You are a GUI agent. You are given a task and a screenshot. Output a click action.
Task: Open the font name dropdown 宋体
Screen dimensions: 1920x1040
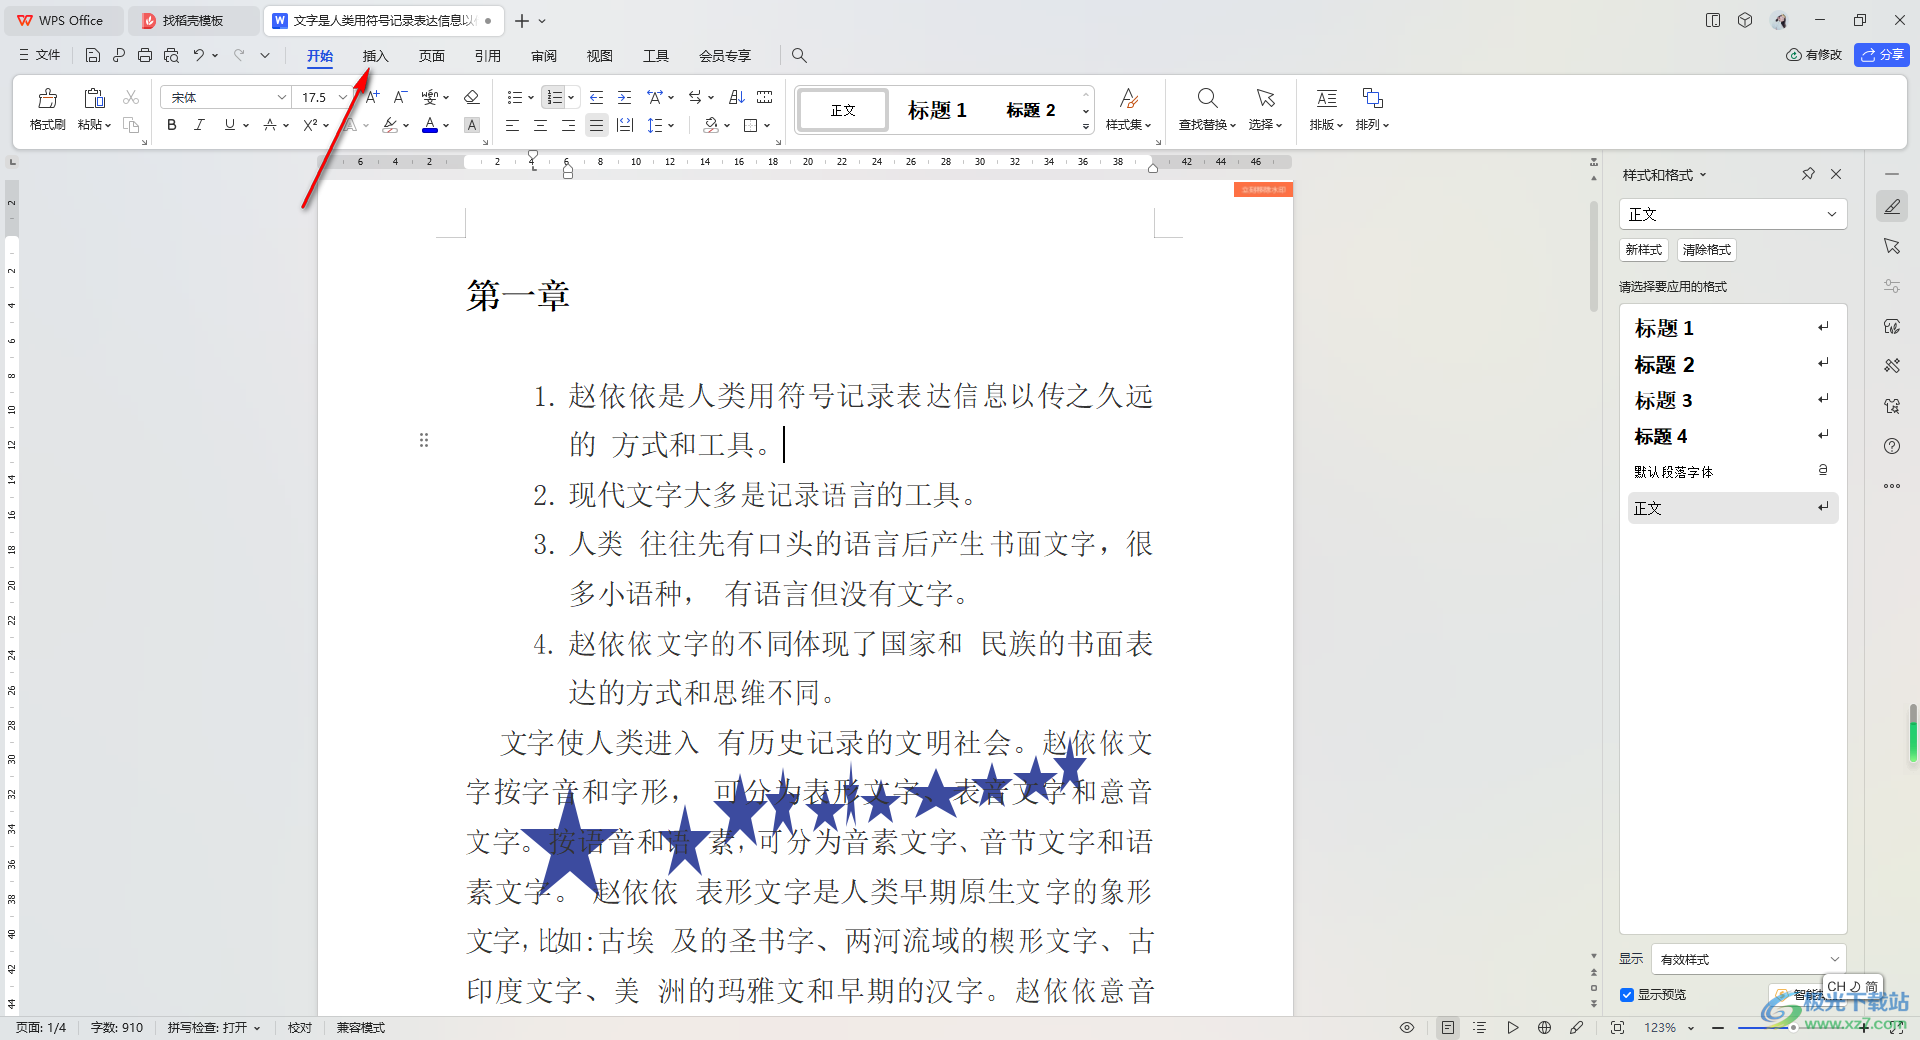[x=282, y=97]
